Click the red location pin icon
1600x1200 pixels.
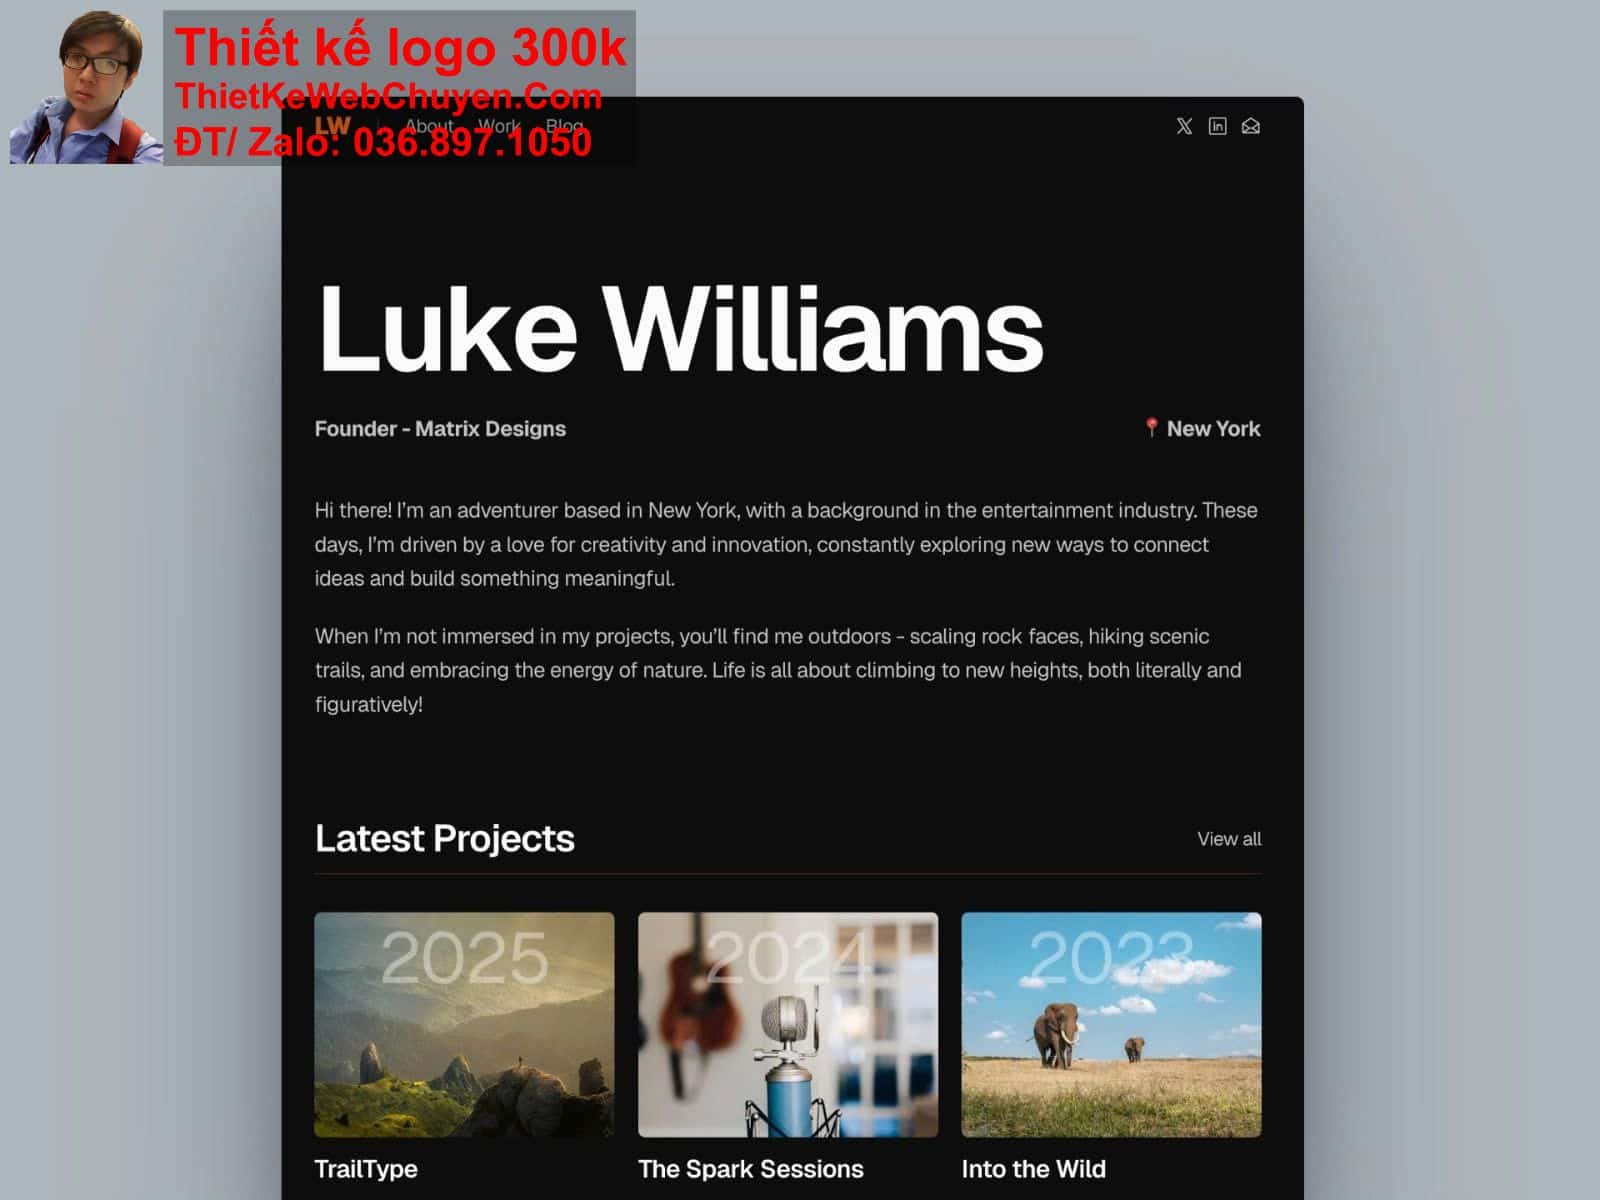1151,428
